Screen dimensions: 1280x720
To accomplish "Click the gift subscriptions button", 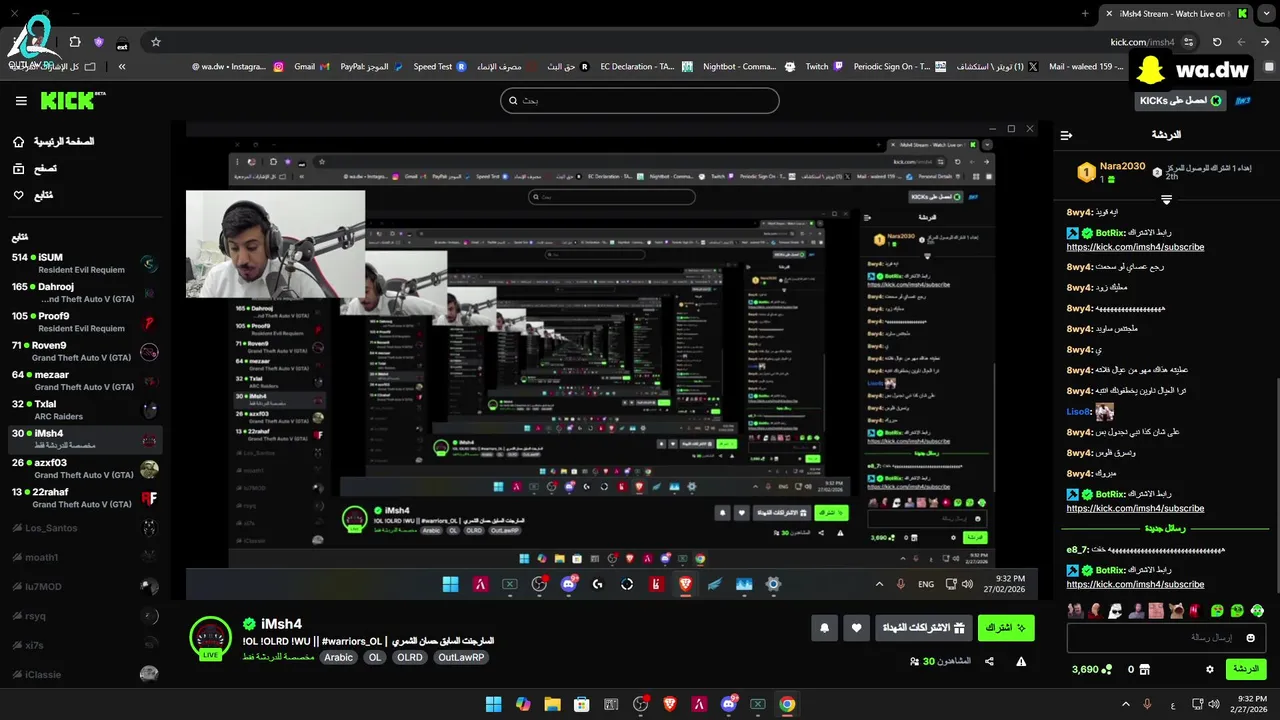I will click(925, 628).
